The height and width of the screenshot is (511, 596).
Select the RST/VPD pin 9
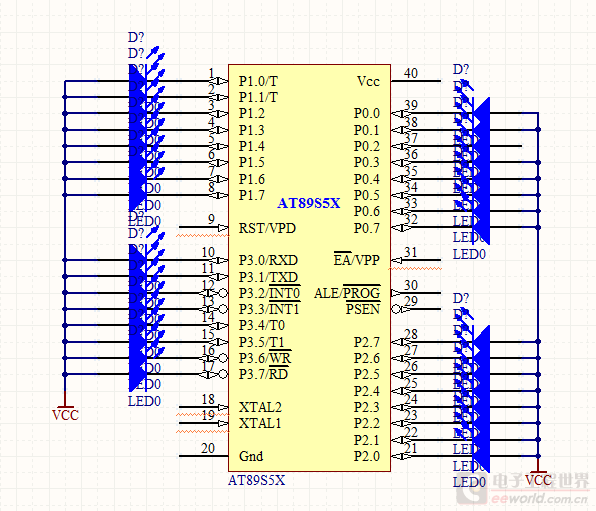tap(203, 227)
